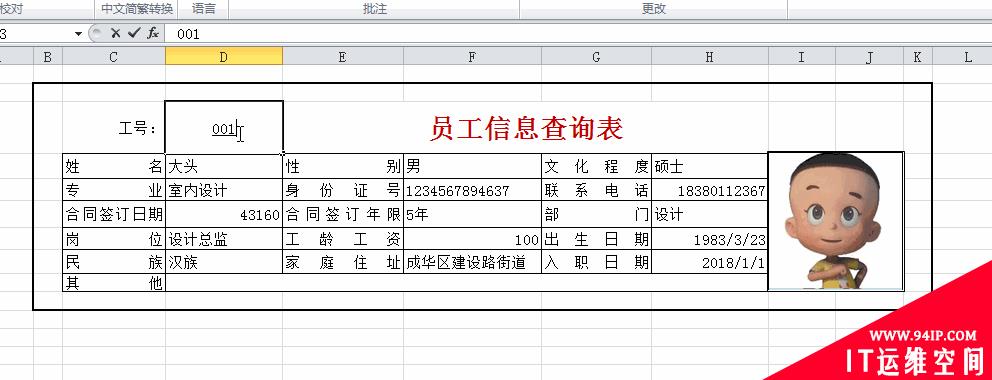Select the phone number 18380112367 cell

pos(710,190)
